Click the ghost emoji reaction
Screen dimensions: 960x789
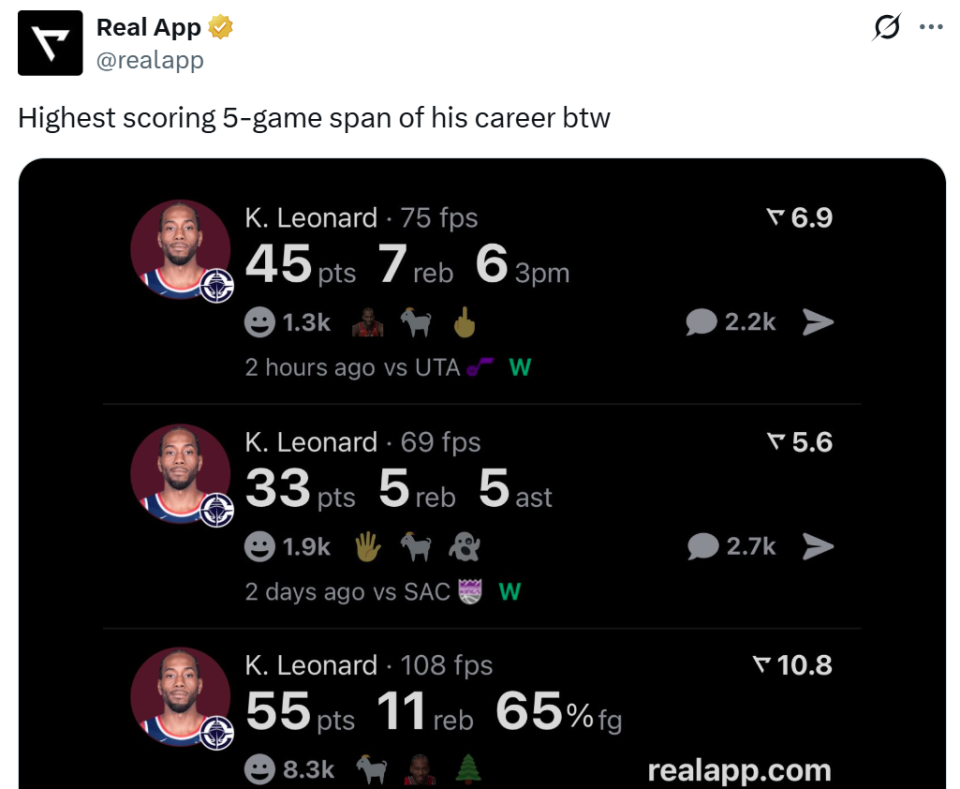pyautogui.click(x=465, y=547)
